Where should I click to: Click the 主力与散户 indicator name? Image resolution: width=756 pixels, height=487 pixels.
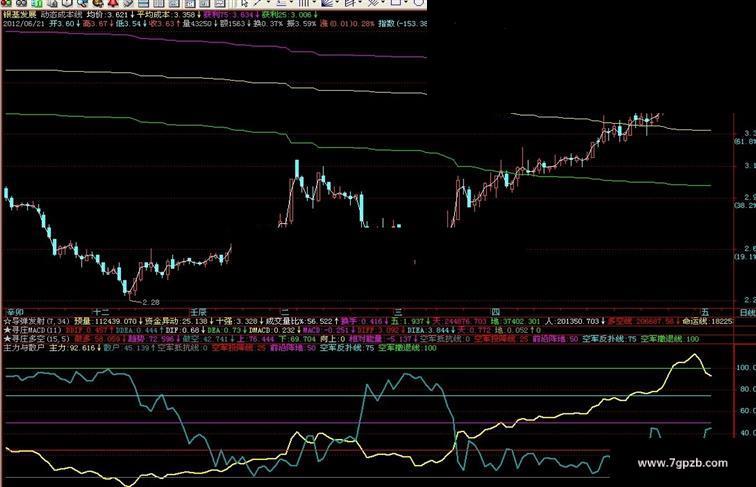24,348
